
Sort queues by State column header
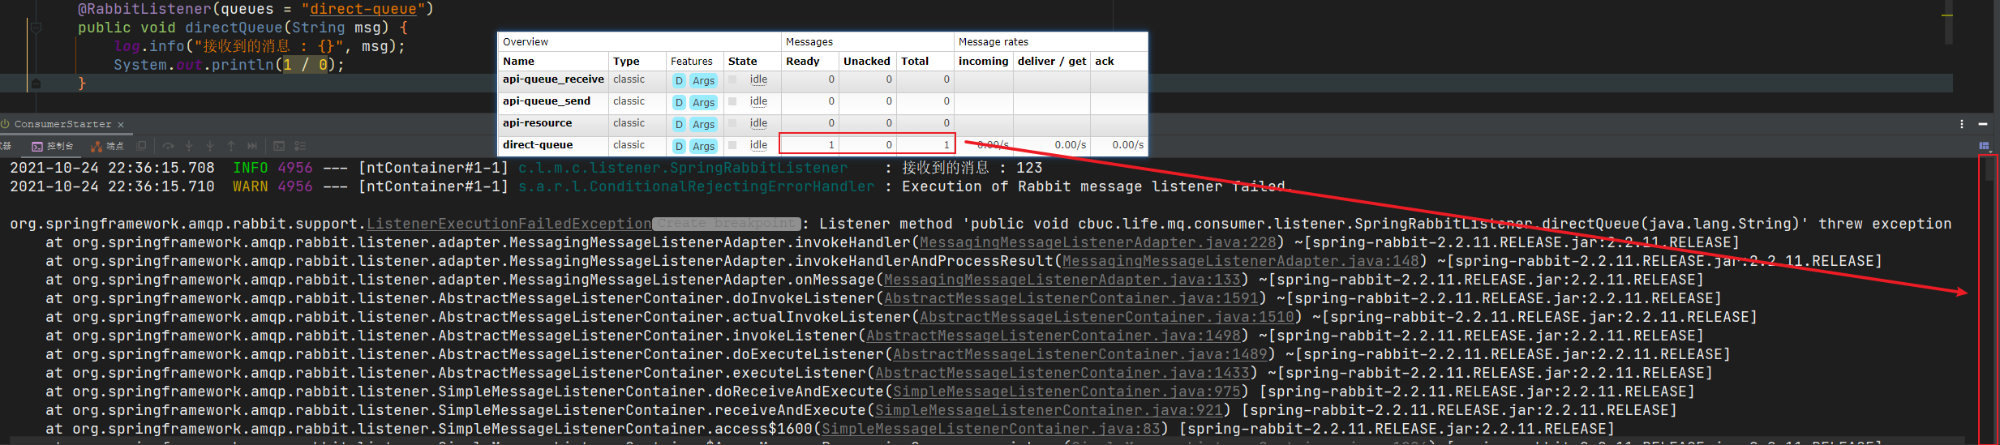click(742, 62)
